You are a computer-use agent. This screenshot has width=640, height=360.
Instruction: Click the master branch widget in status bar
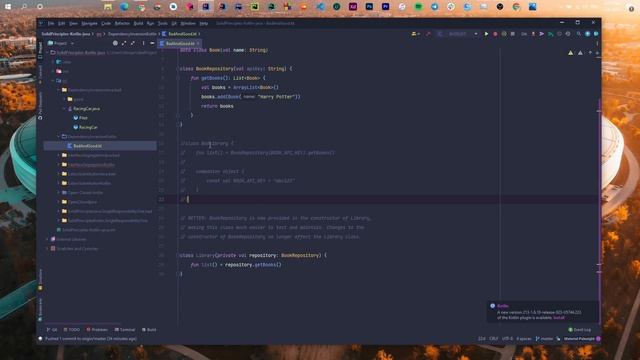(x=544, y=339)
